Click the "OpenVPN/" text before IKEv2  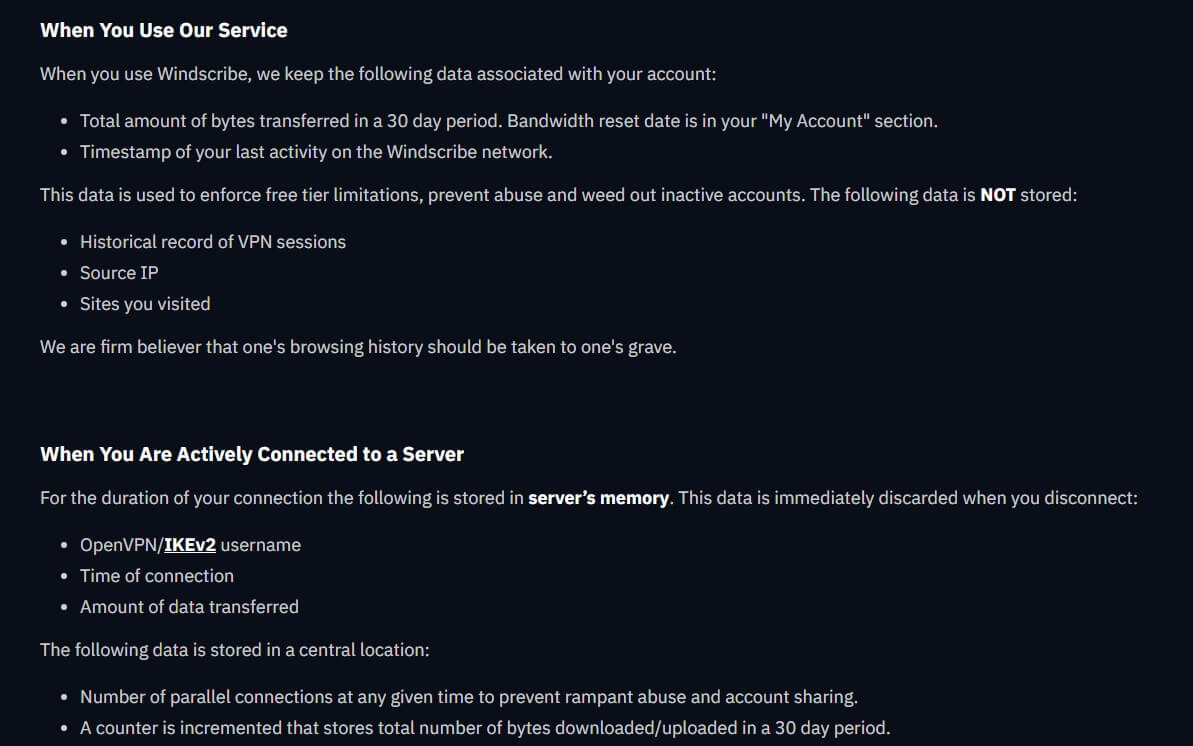[x=122, y=545]
